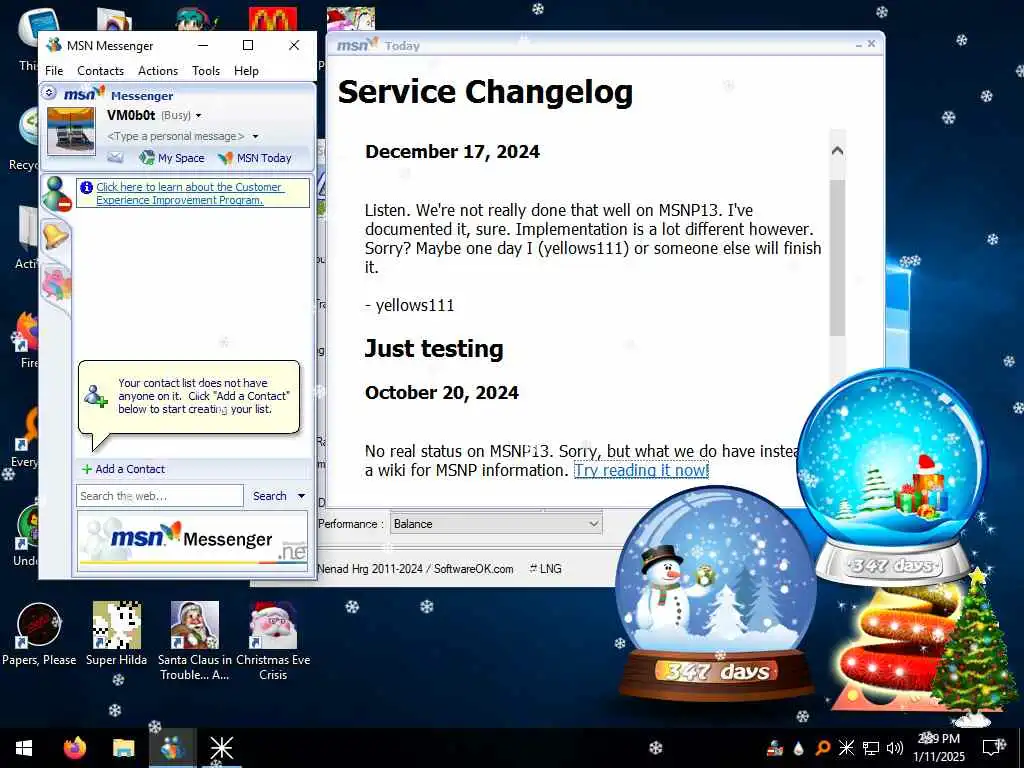Viewport: 1024px width, 768px height.
Task: Click the Christmas tree desktop widget
Action: click(x=972, y=647)
